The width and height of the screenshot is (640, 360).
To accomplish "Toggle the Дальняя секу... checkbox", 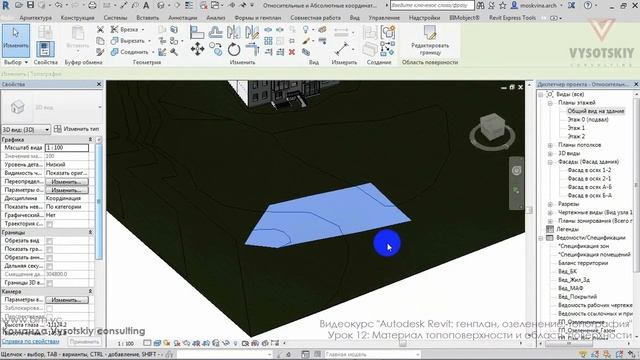I will coord(49,266).
